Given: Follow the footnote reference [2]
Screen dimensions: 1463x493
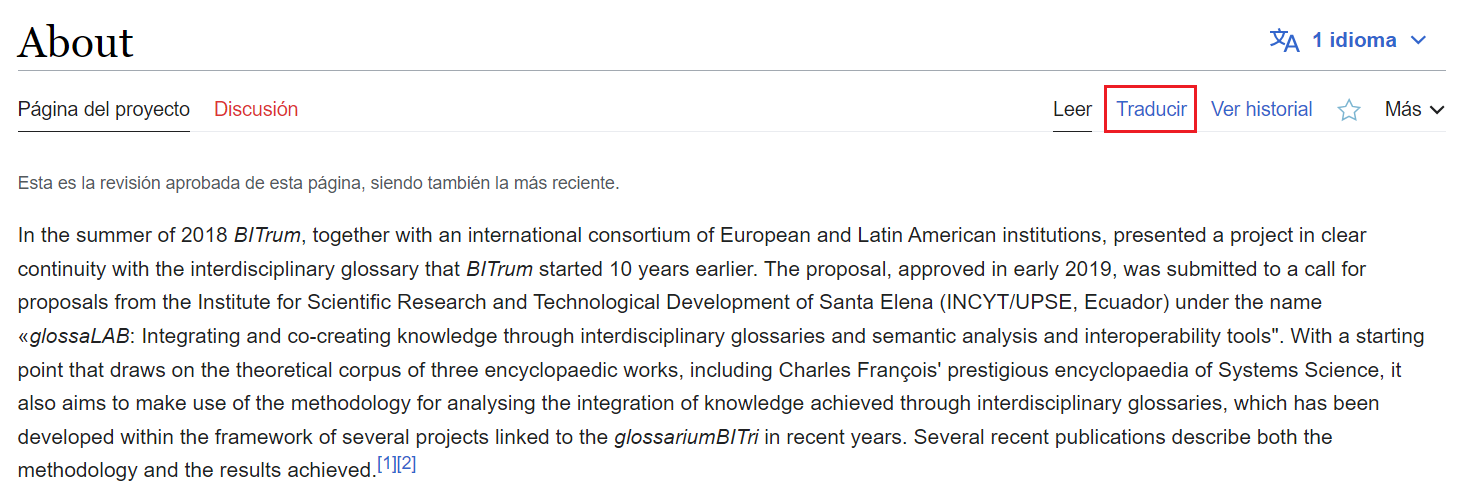Looking at the screenshot, I should tap(406, 465).
